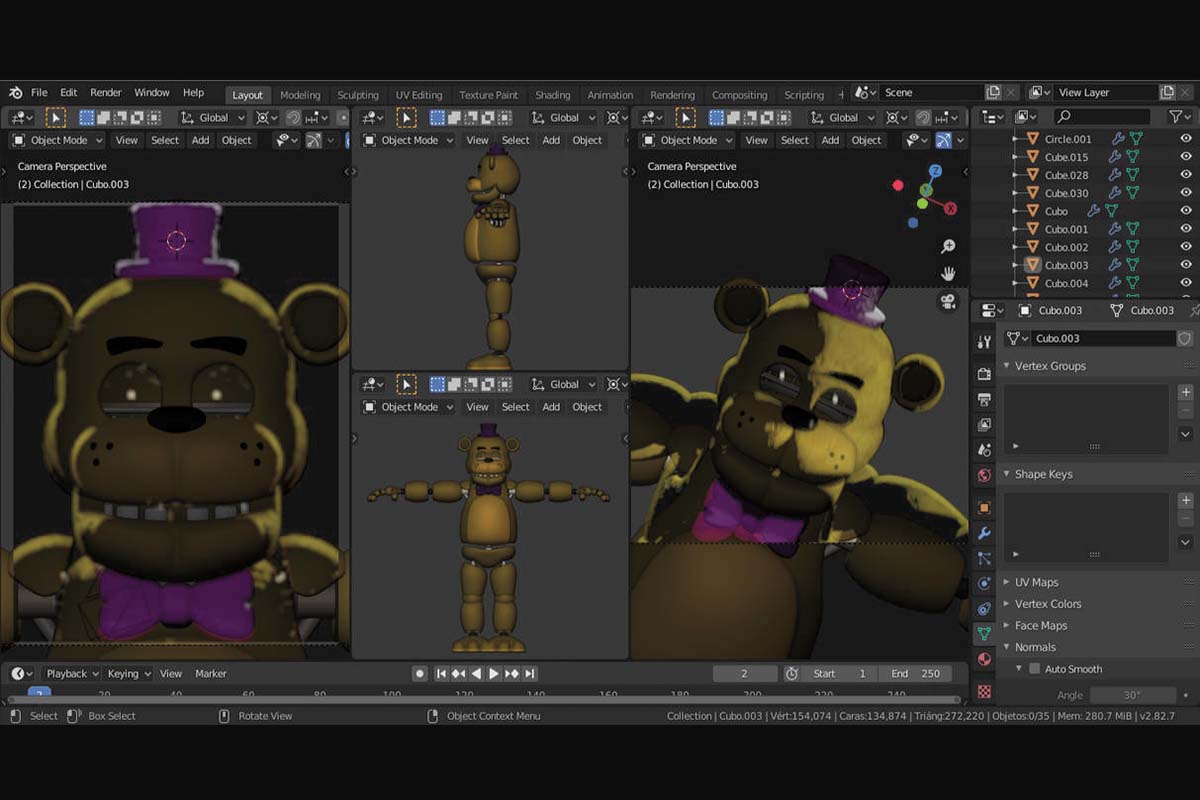Click Add in the left viewport header

click(200, 141)
